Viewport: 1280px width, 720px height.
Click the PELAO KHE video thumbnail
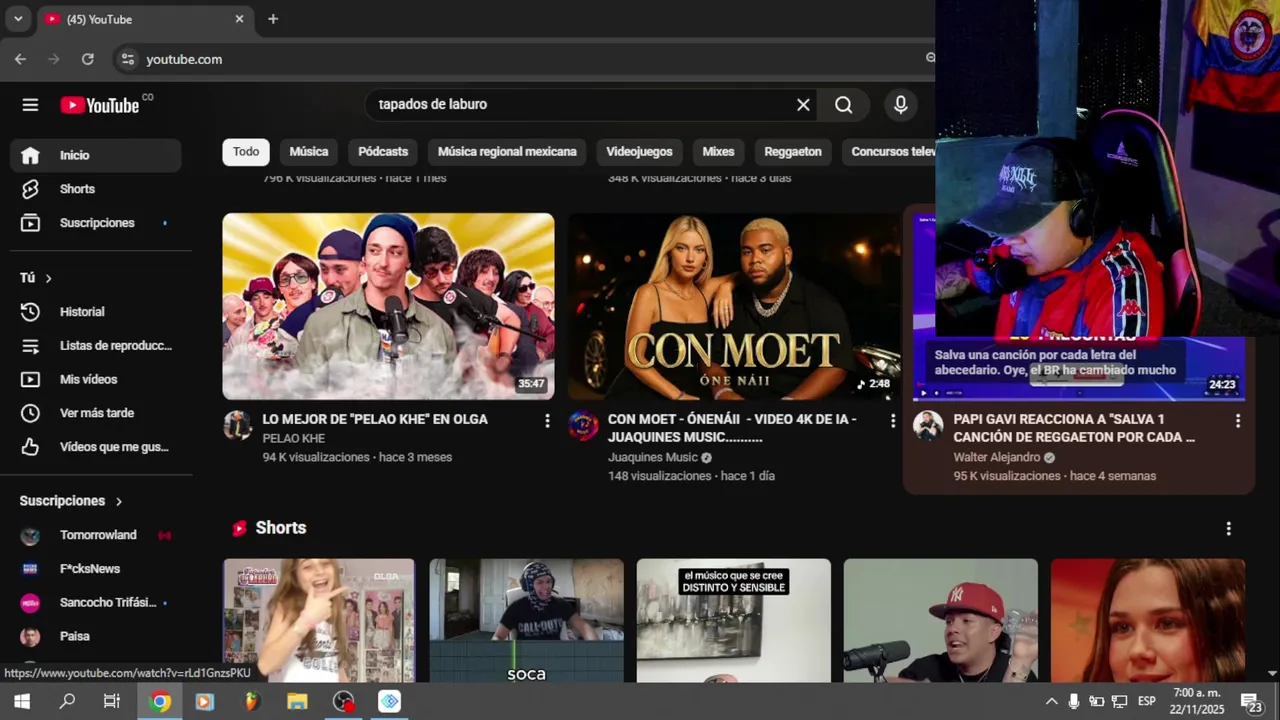point(388,306)
